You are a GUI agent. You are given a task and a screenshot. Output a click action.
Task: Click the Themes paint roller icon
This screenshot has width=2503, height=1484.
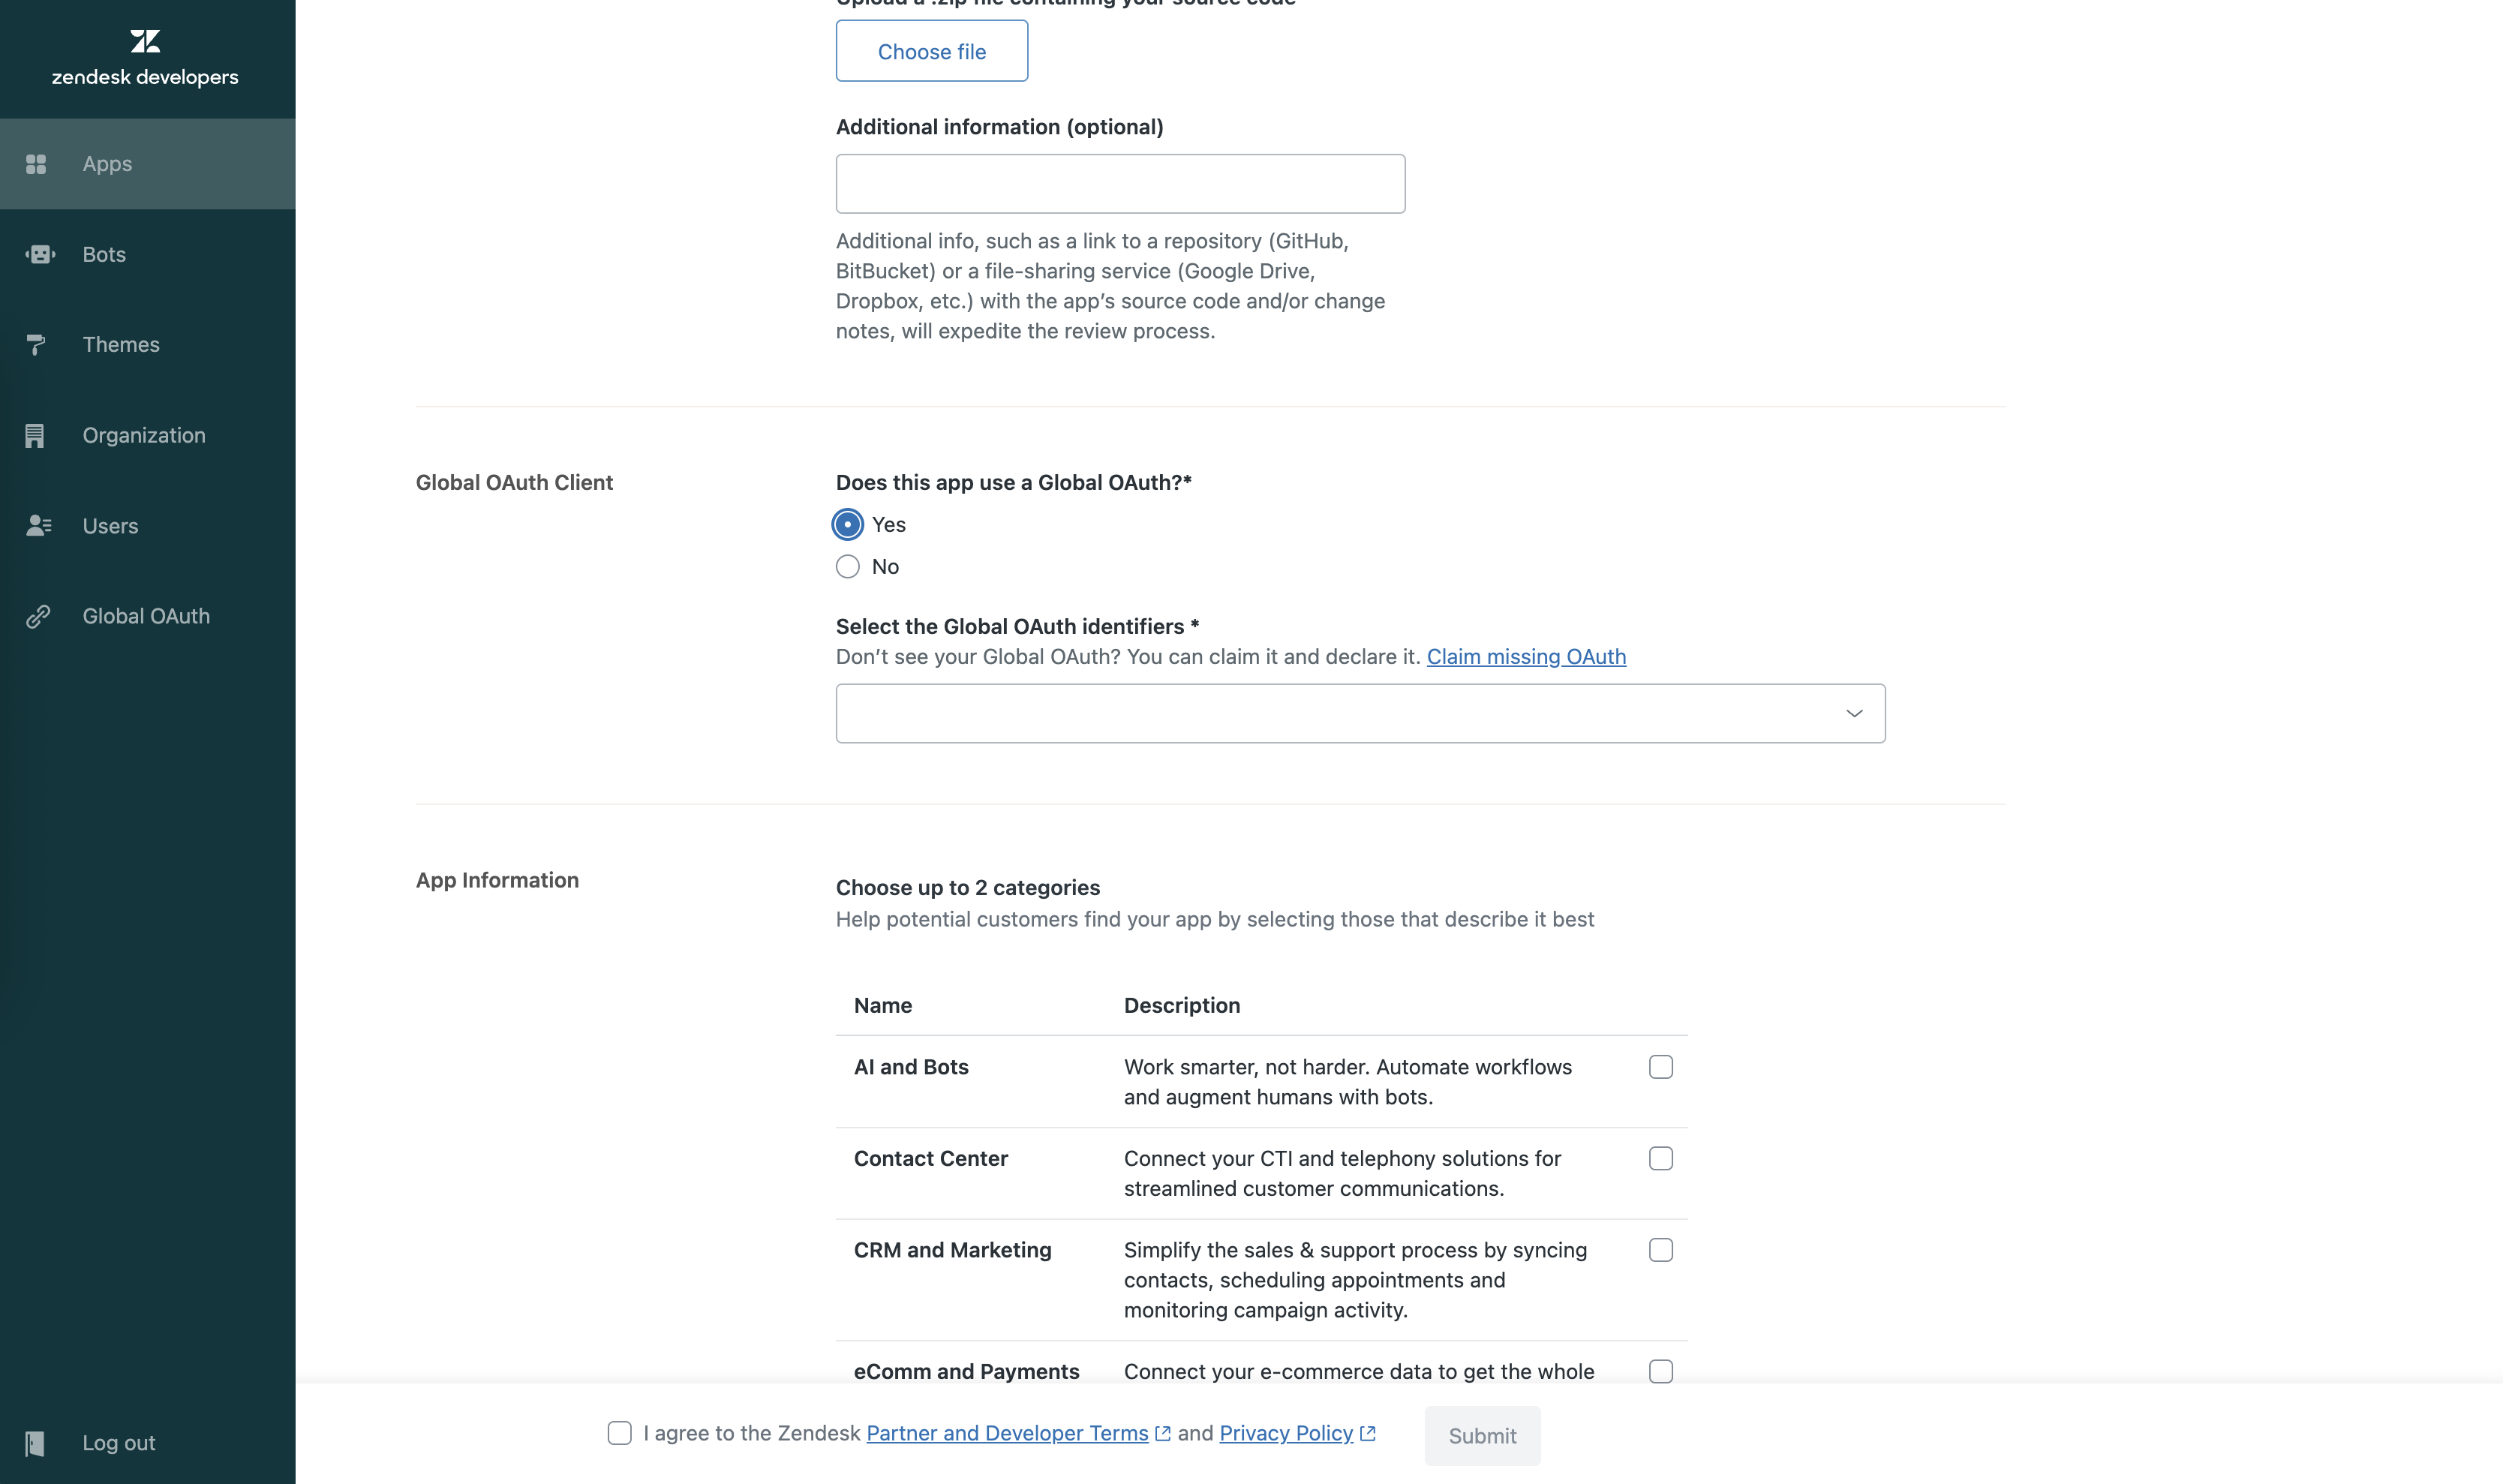click(x=36, y=345)
